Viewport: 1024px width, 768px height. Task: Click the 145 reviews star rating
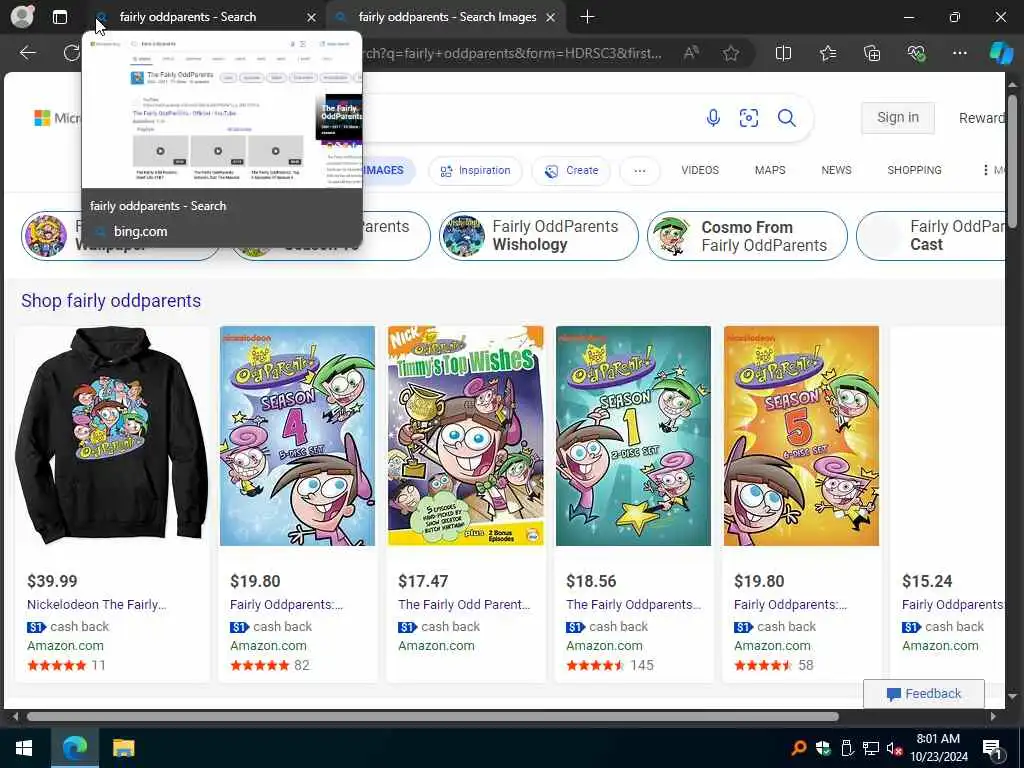click(x=610, y=665)
